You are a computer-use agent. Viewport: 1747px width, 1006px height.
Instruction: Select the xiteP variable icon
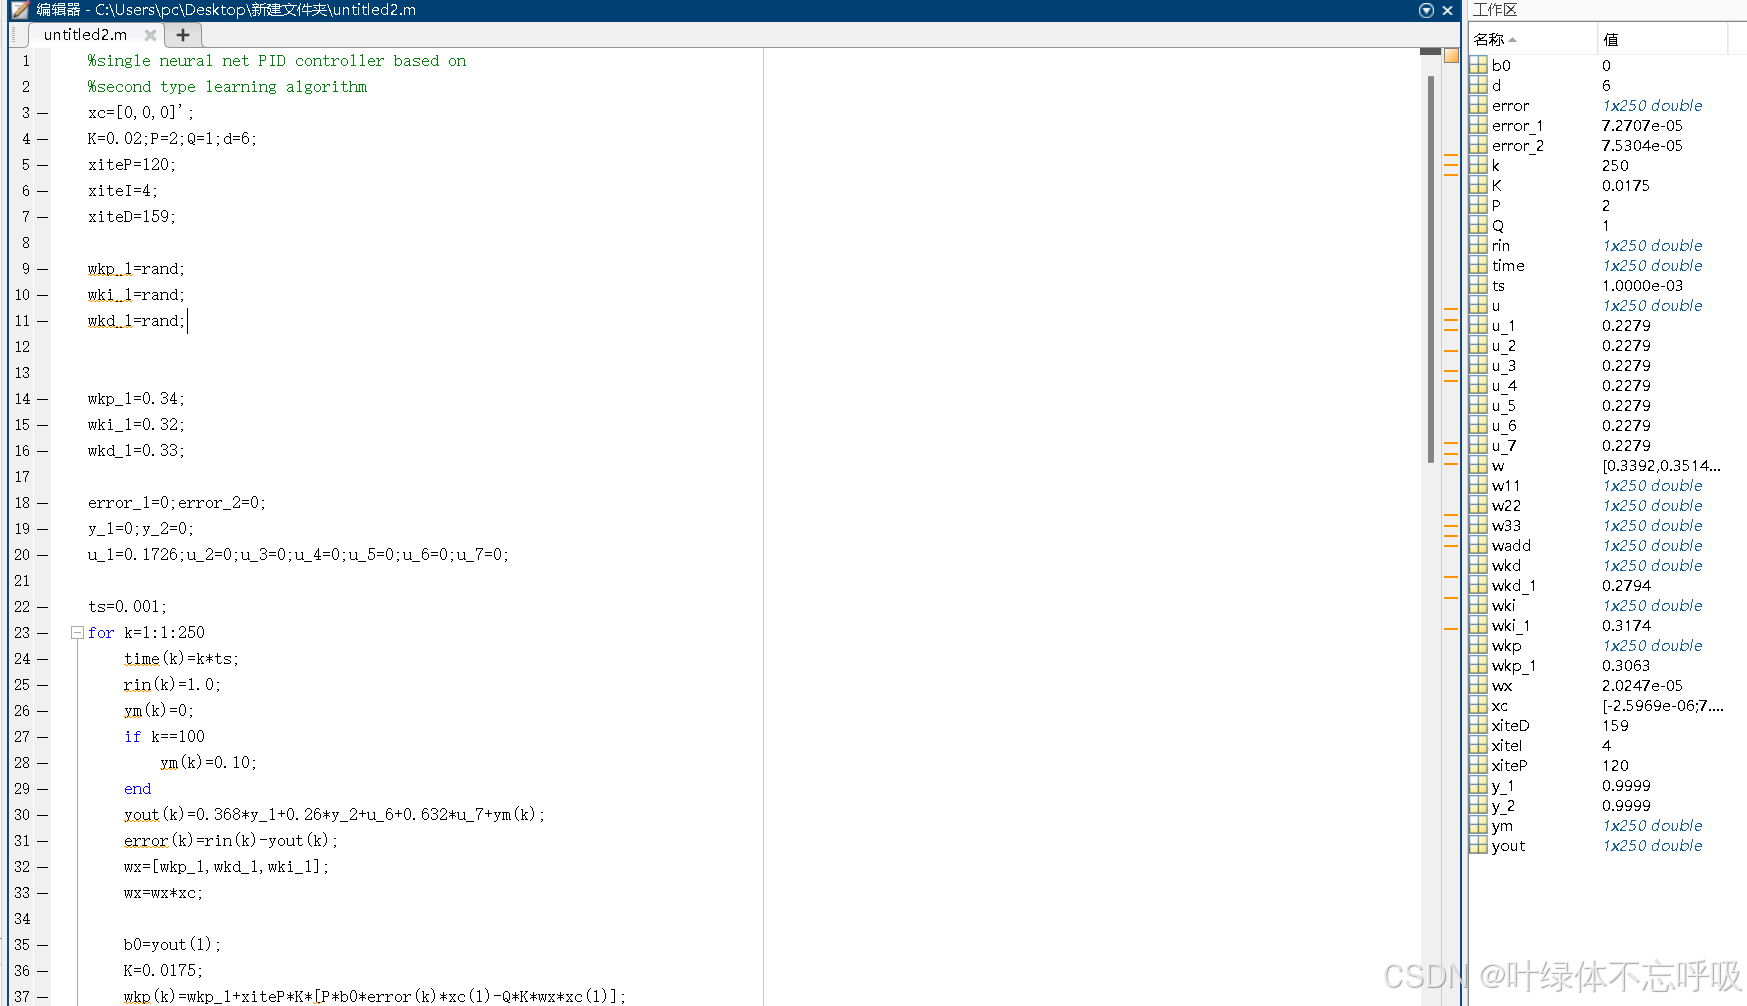[x=1478, y=765]
